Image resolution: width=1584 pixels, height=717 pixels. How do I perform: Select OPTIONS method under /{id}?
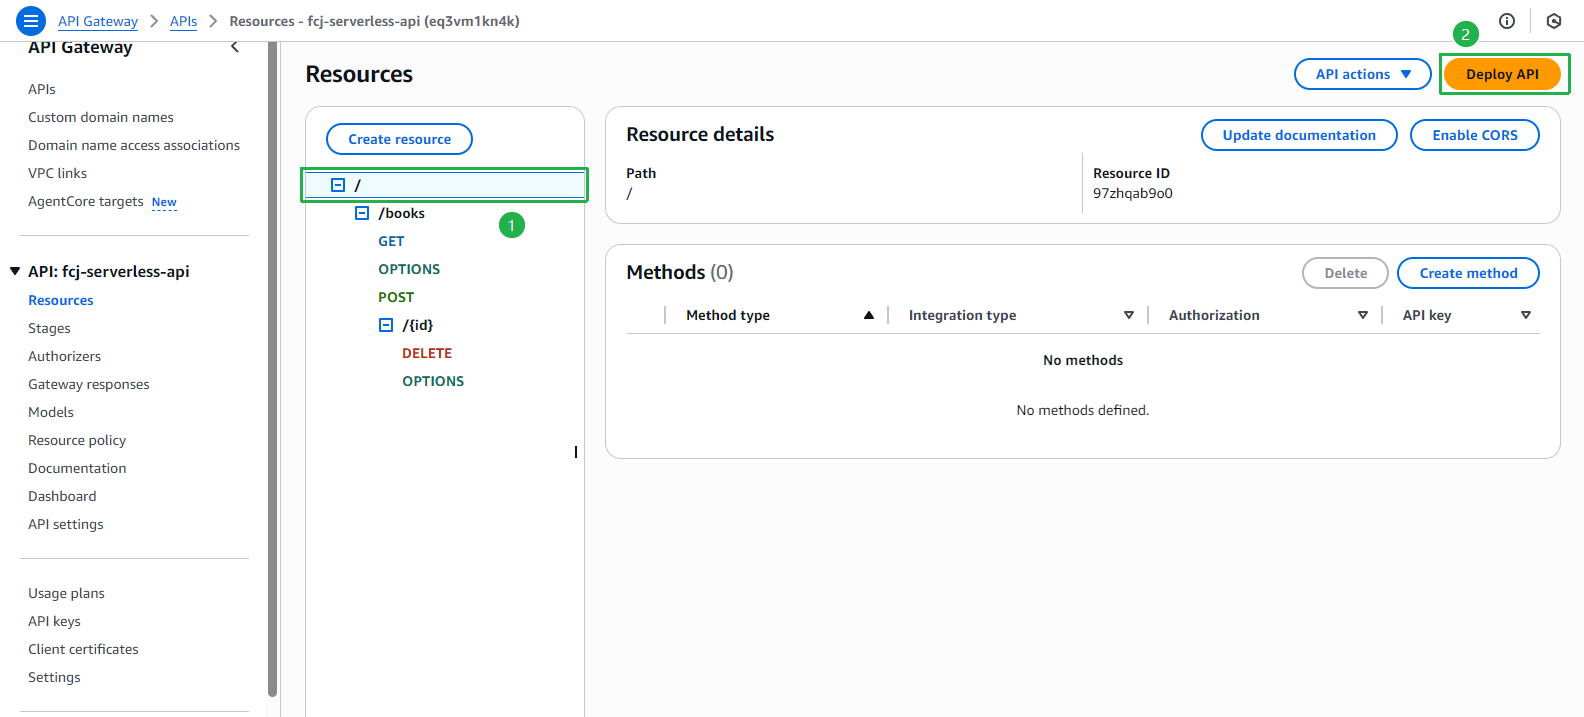click(x=433, y=381)
